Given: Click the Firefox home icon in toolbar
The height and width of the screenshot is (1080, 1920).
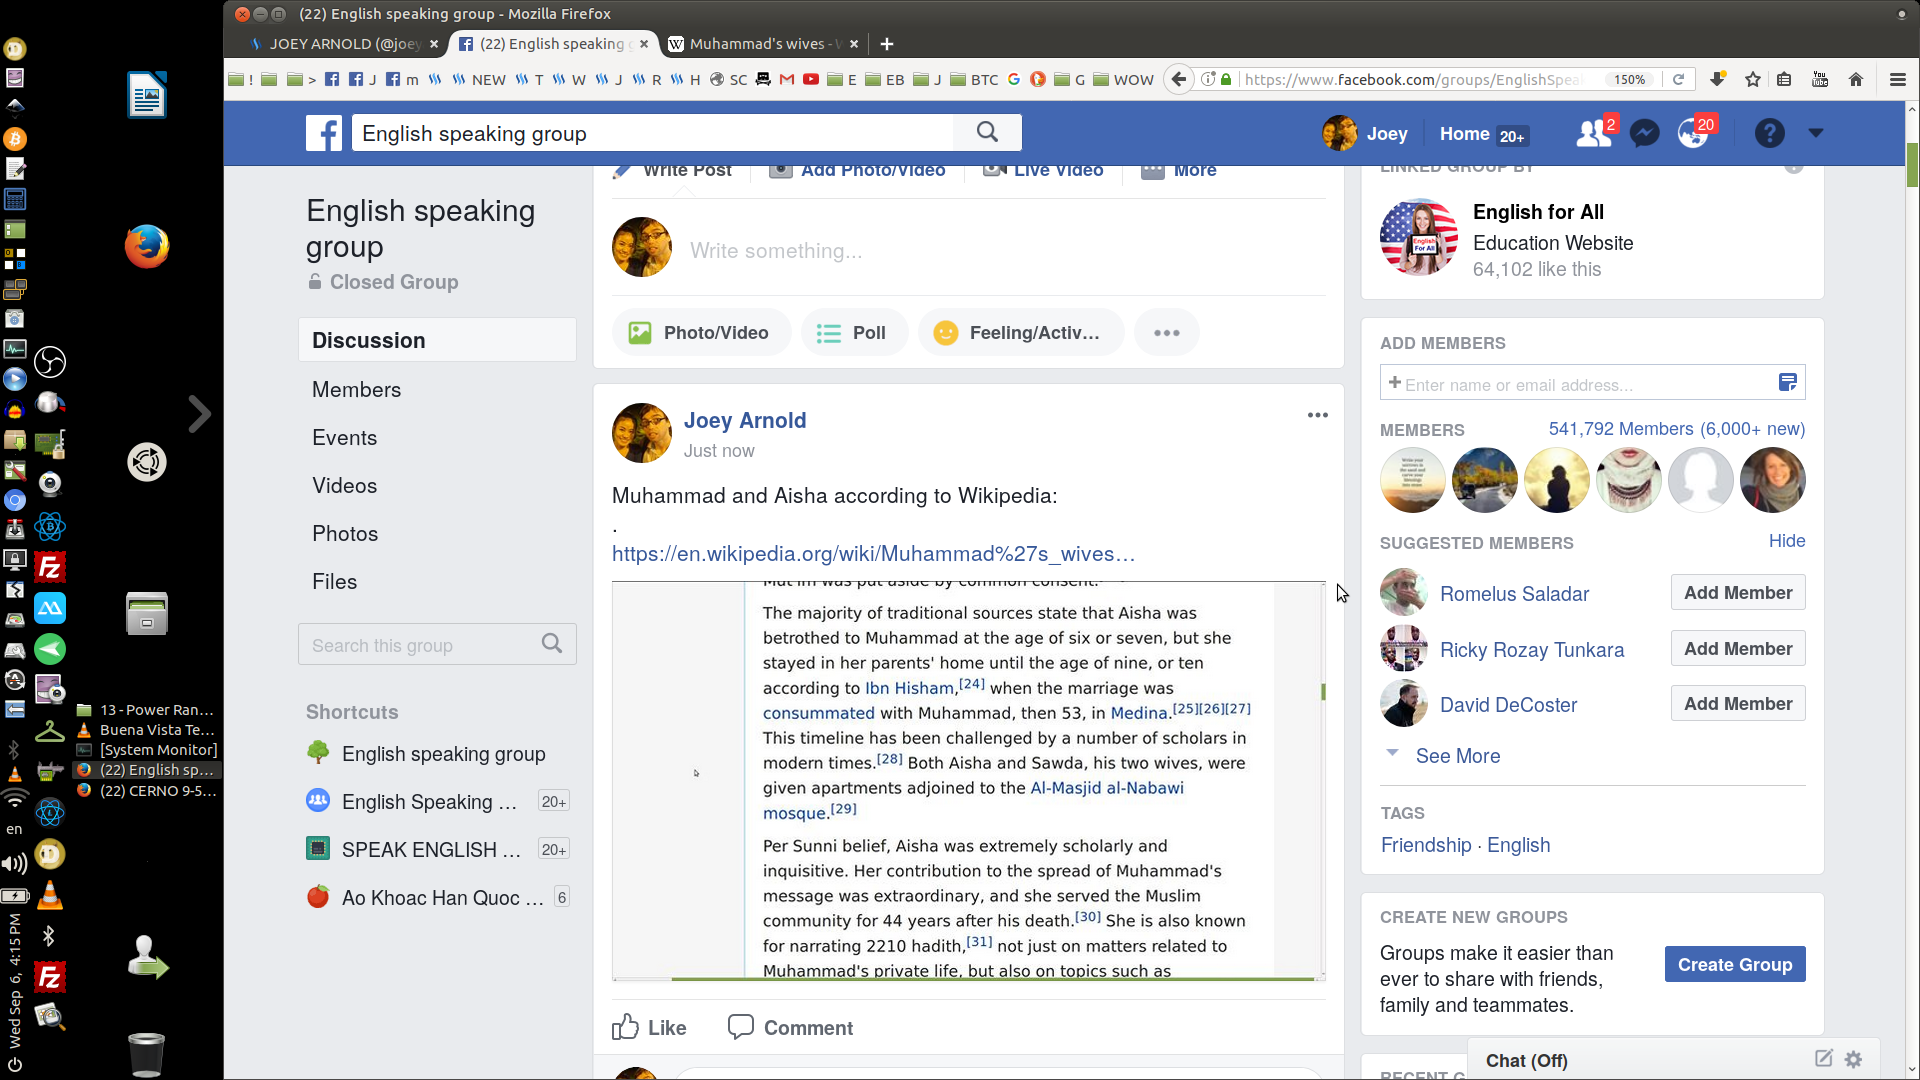Looking at the screenshot, I should 1856,79.
